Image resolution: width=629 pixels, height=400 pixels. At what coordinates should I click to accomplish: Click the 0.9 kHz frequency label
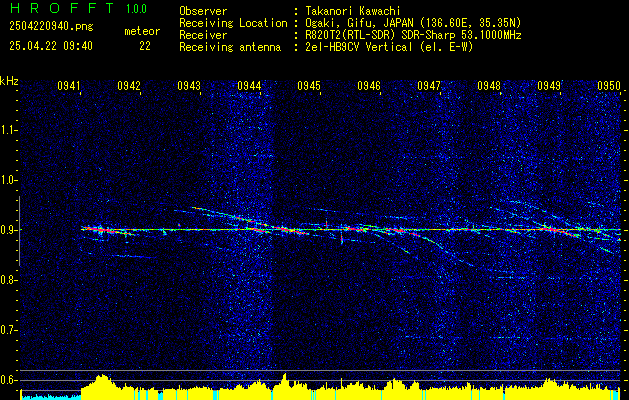[9, 230]
